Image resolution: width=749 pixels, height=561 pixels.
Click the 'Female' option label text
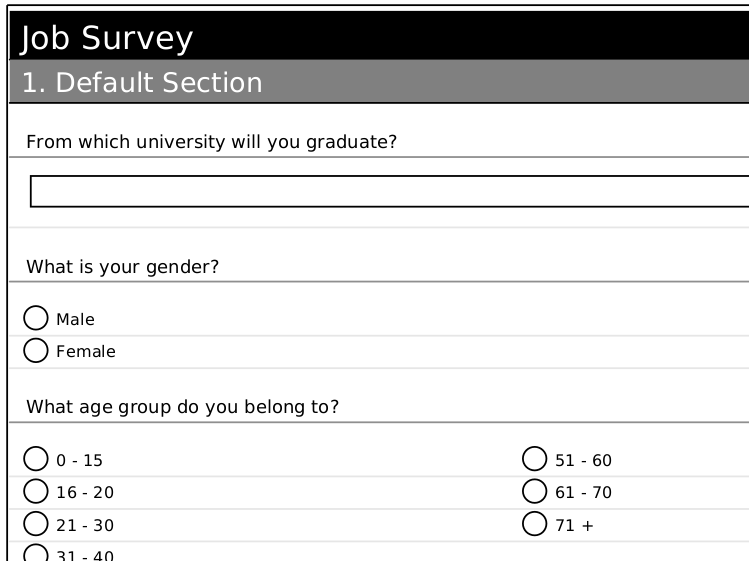click(x=86, y=352)
